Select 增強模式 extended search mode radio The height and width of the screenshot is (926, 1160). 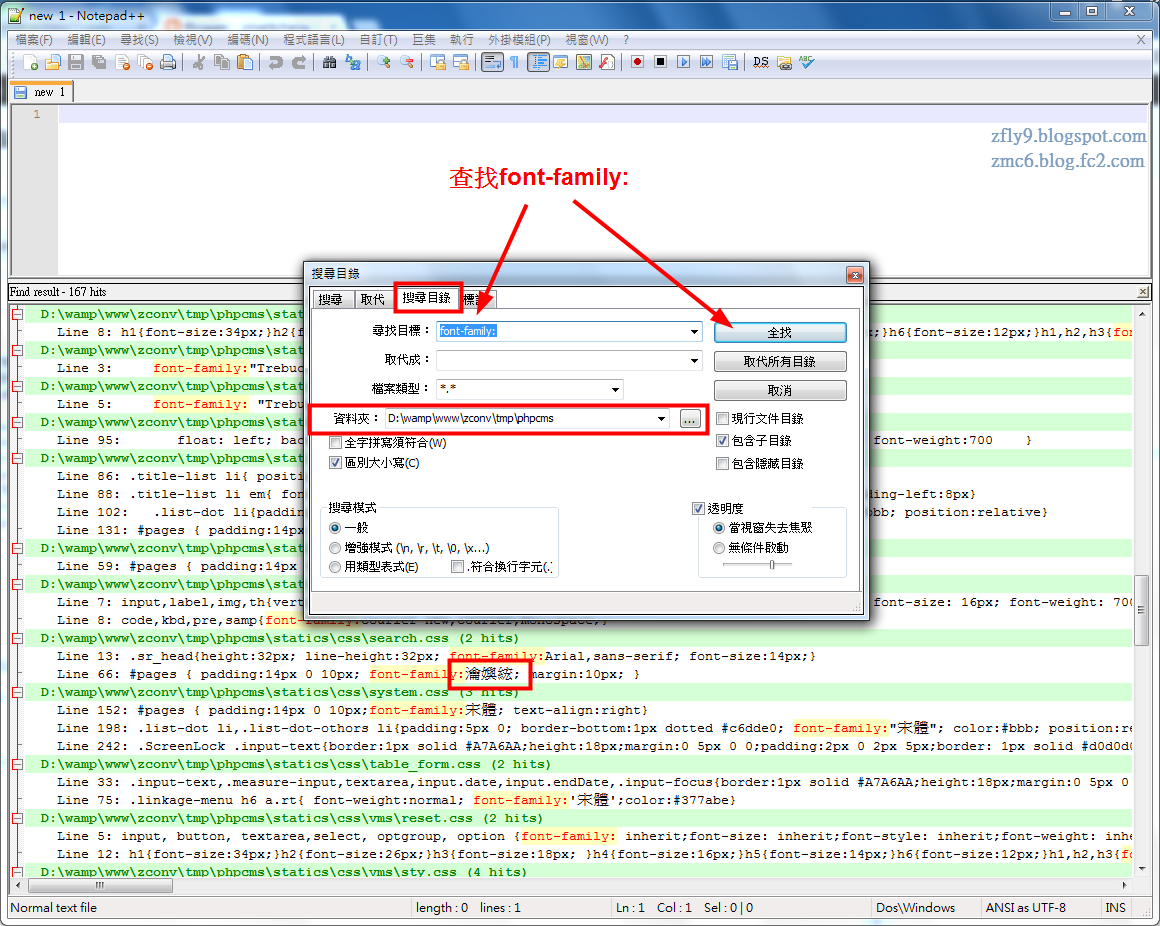click(x=335, y=548)
